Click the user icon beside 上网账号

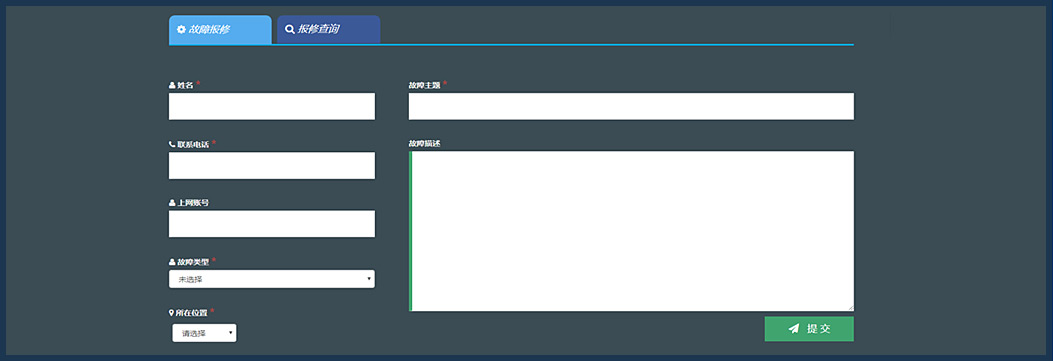coord(172,203)
